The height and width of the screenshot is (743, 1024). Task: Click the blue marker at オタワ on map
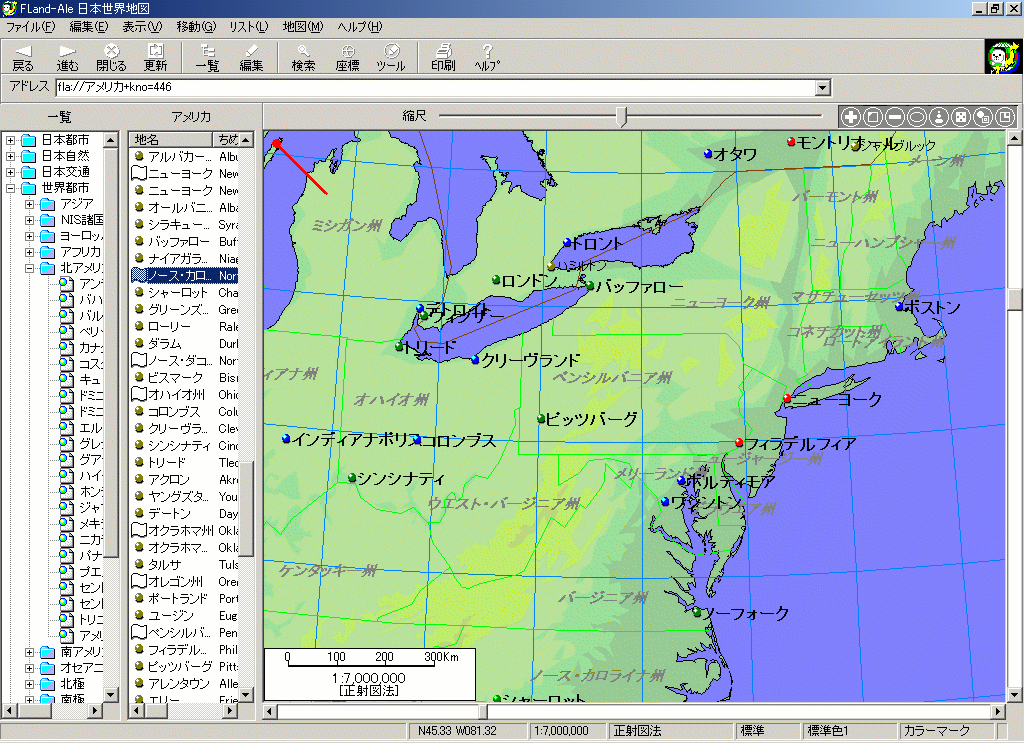708,153
